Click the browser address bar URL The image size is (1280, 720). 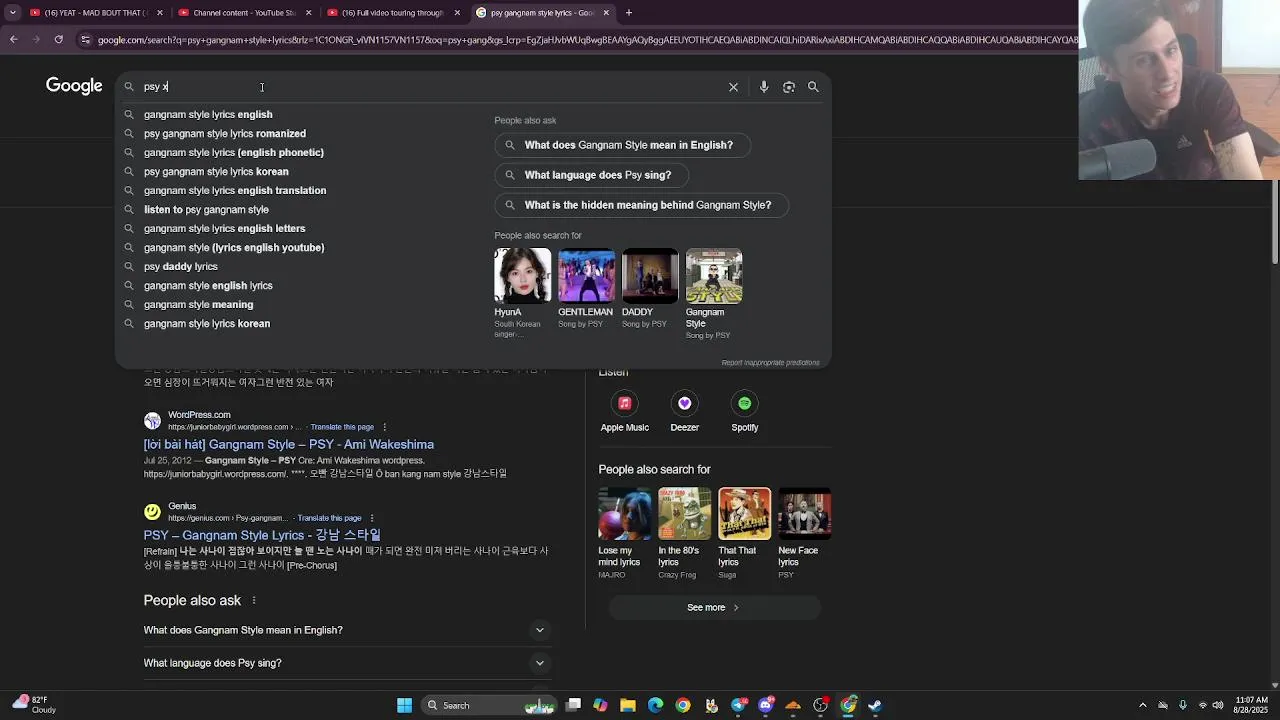[x=588, y=40]
